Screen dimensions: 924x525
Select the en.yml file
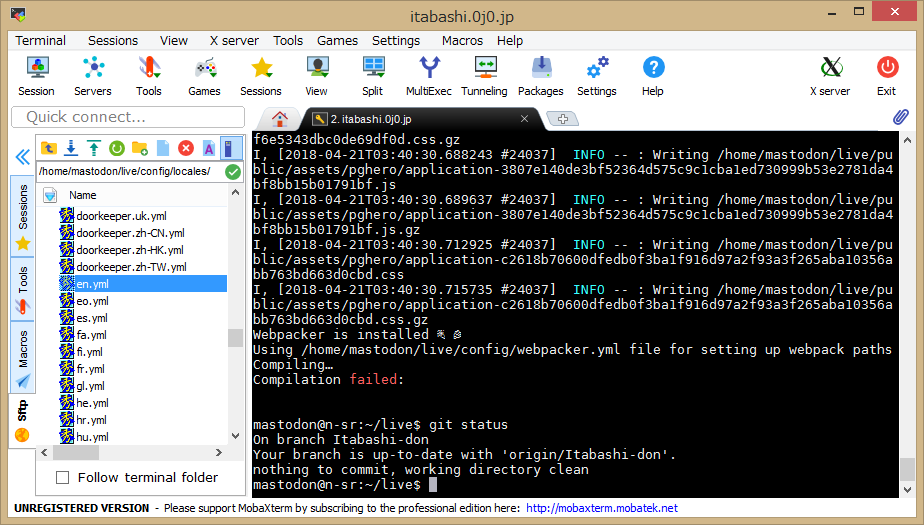click(x=93, y=284)
